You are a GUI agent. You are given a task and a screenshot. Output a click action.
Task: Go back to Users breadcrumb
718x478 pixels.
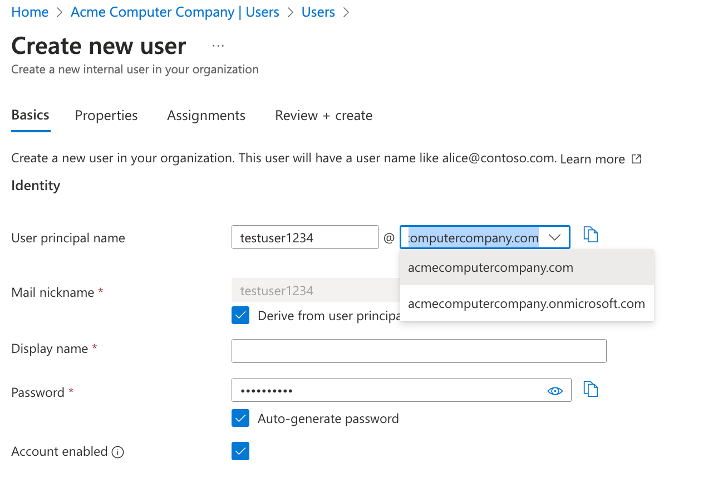[x=318, y=12]
